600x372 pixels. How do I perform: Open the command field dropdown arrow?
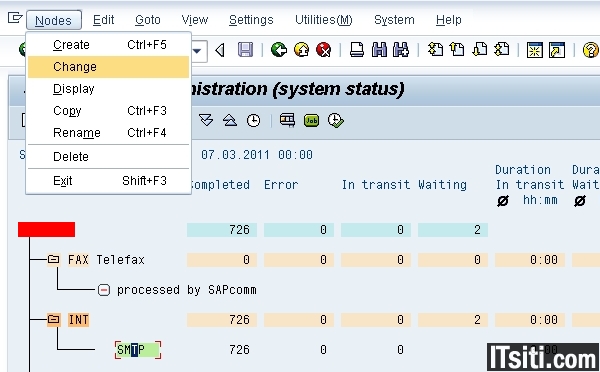point(197,51)
